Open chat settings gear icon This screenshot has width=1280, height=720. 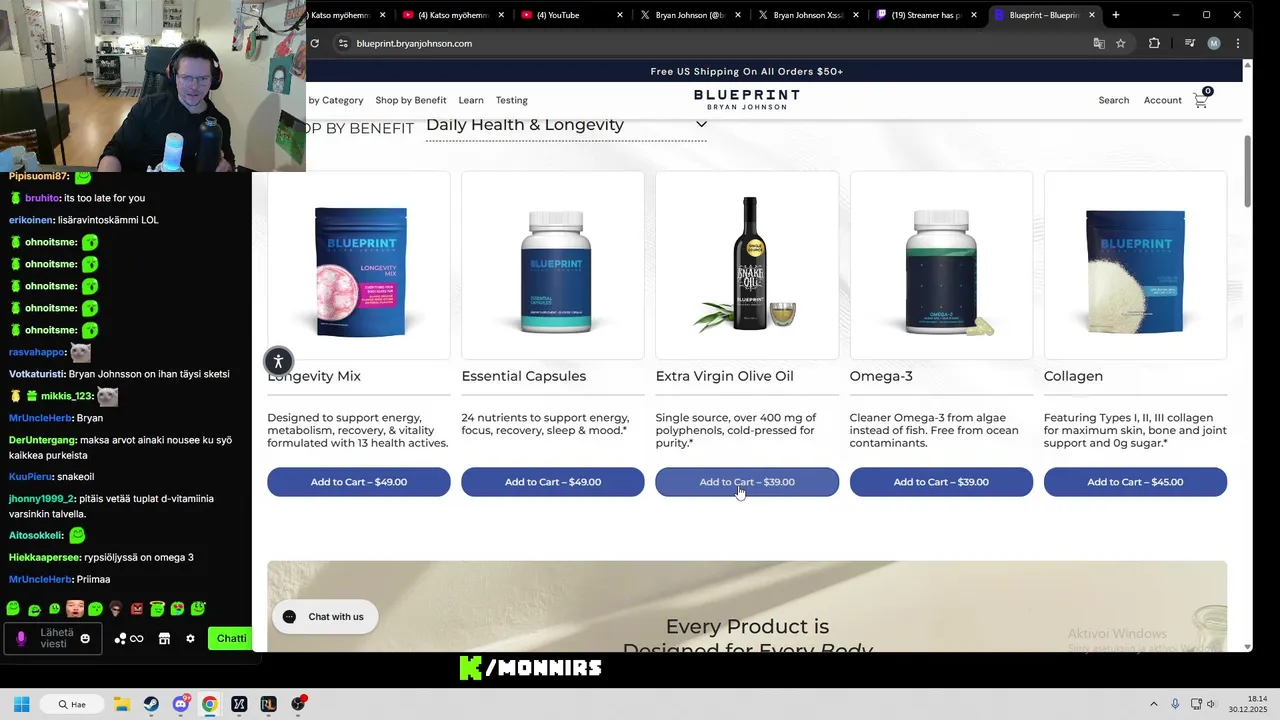pyautogui.click(x=190, y=639)
